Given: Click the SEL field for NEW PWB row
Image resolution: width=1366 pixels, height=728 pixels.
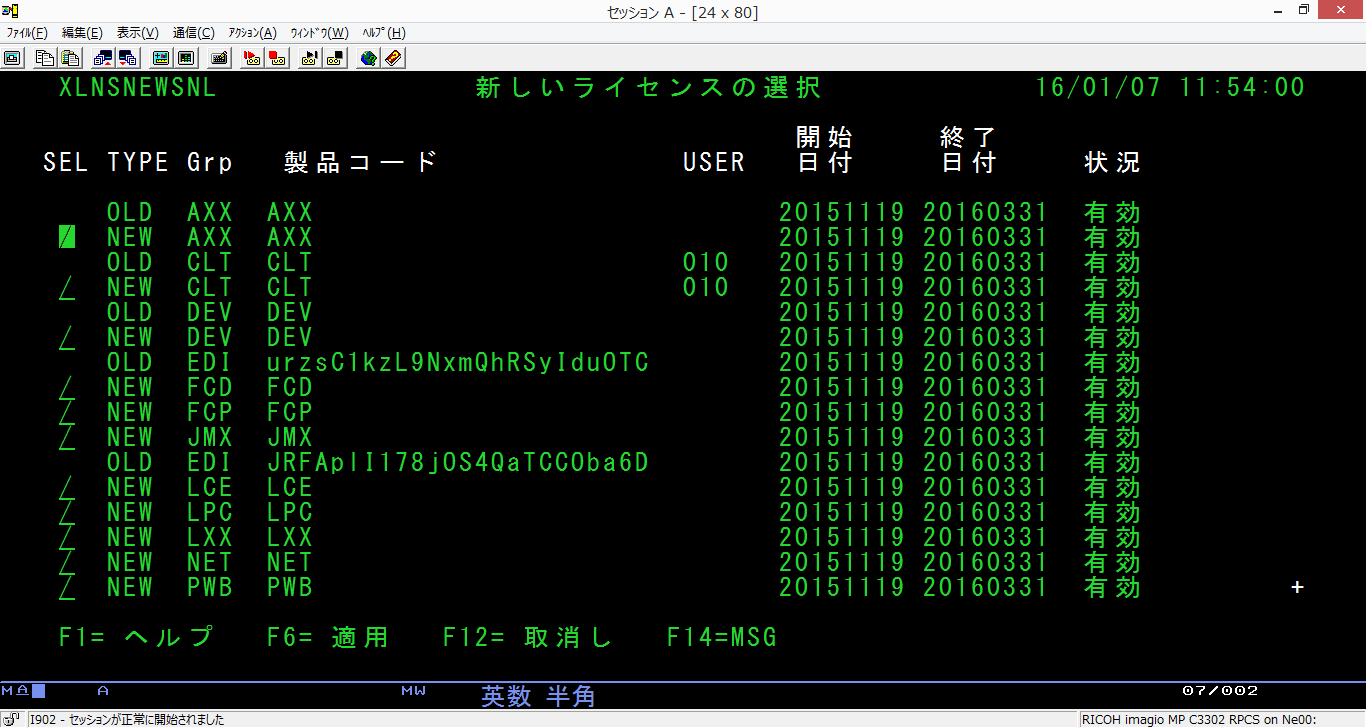Looking at the screenshot, I should (x=67, y=588).
